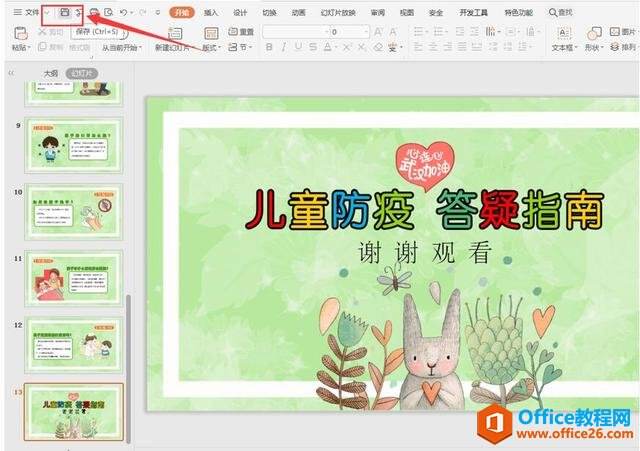Click the Format Painter (格式刷) button
The width and height of the screenshot is (640, 451).
pos(80,47)
